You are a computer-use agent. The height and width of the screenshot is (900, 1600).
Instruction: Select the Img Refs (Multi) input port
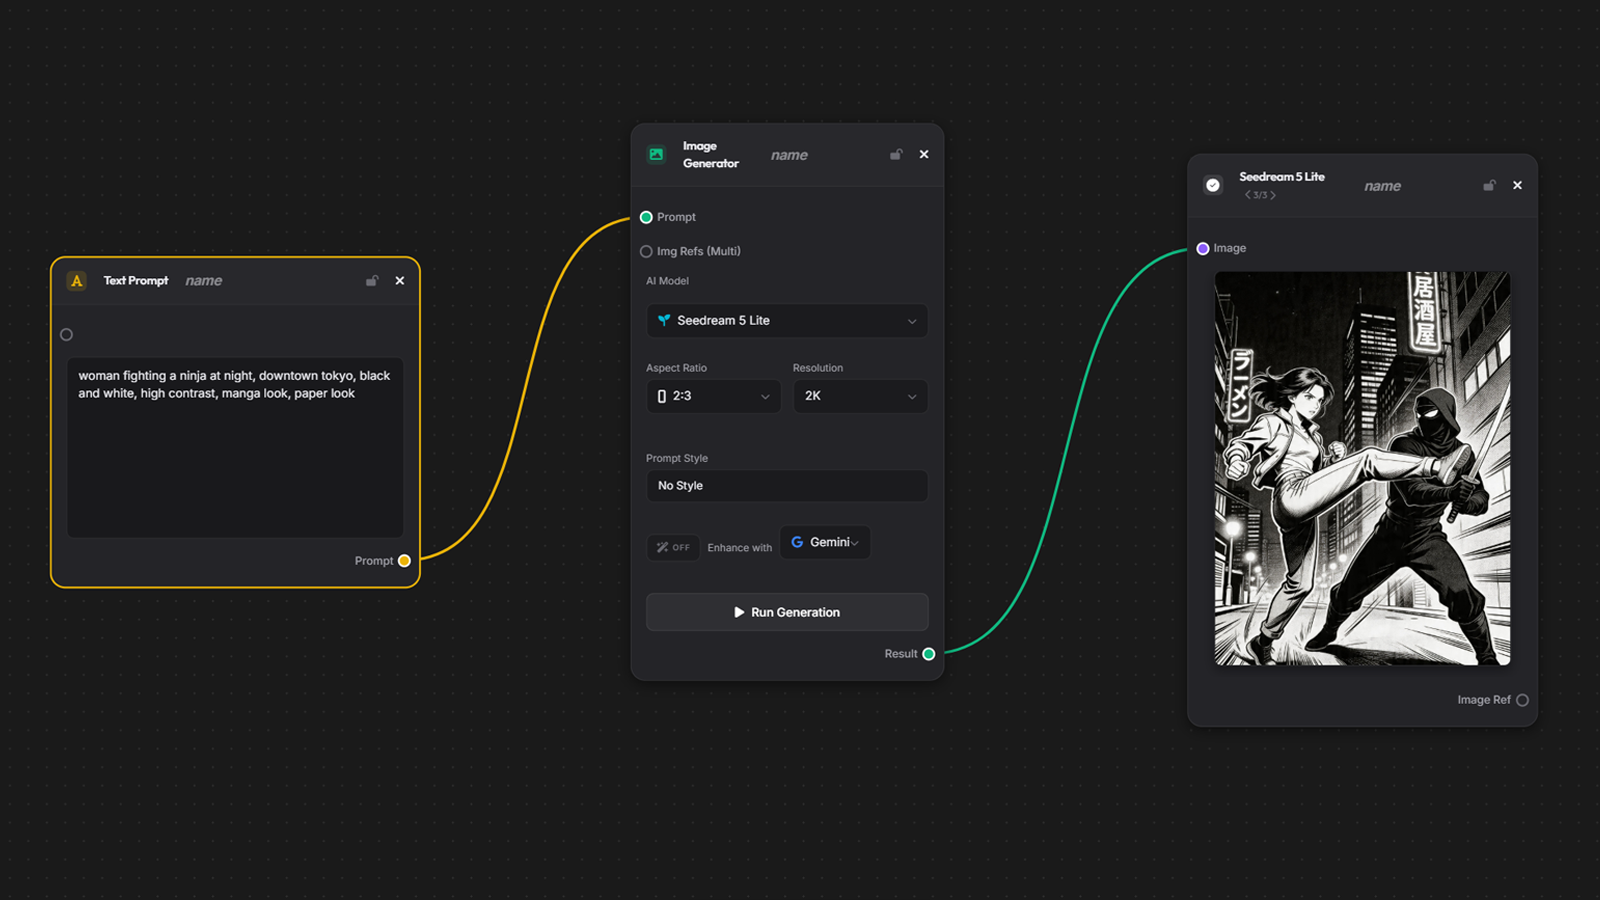646,251
